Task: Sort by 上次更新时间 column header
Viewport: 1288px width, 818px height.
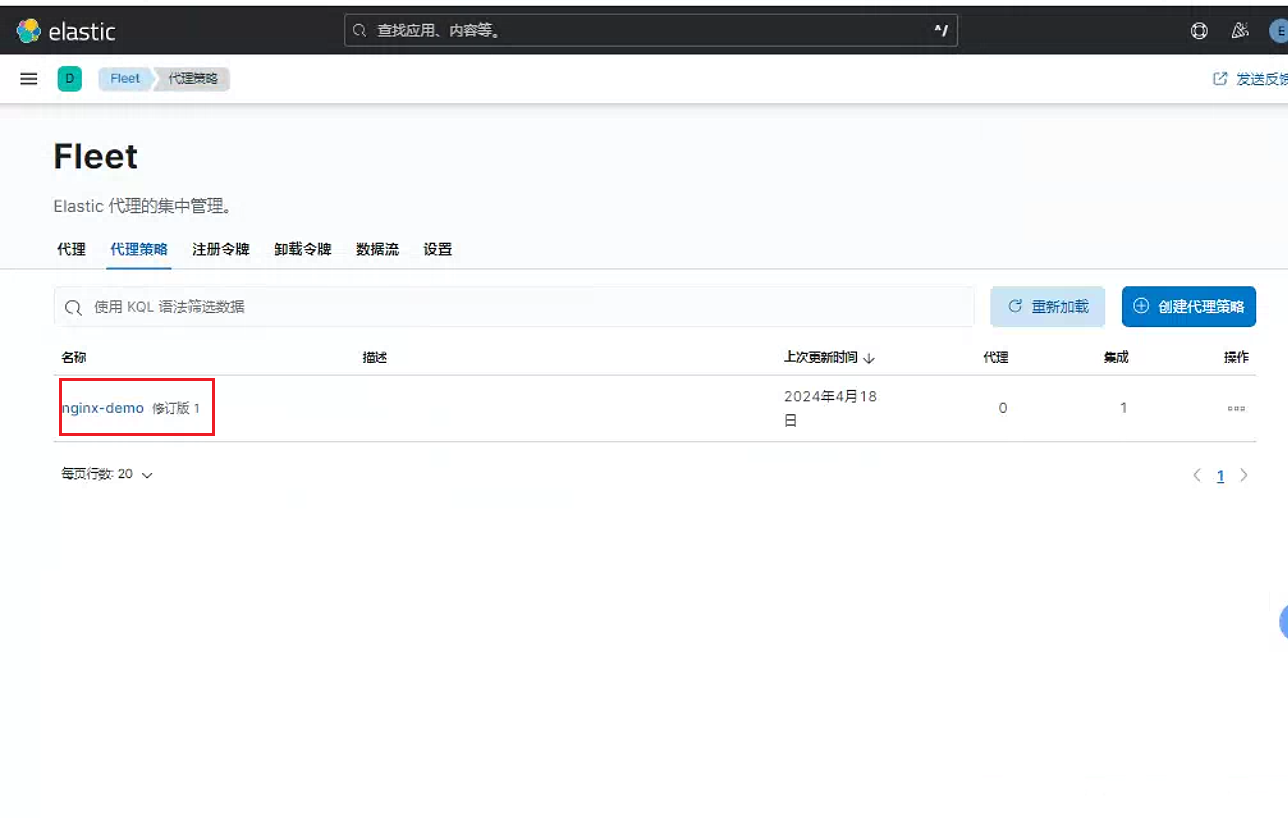Action: click(829, 357)
